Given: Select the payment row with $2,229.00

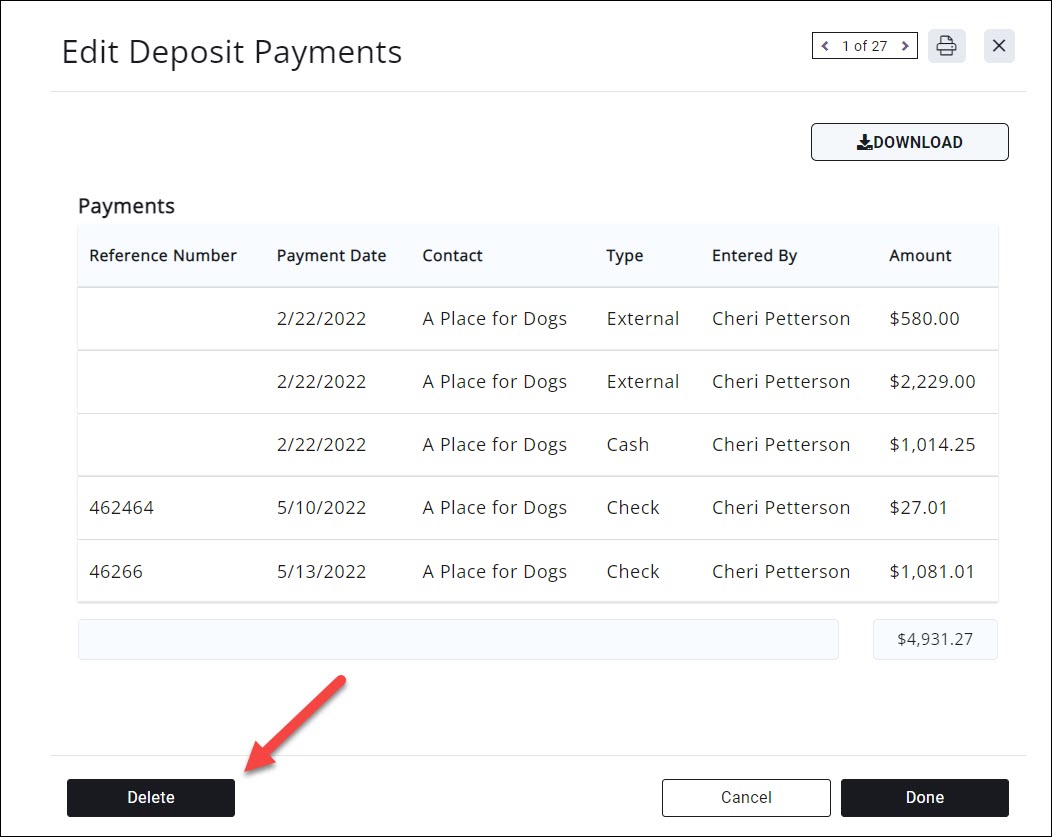Looking at the screenshot, I should tap(537, 382).
